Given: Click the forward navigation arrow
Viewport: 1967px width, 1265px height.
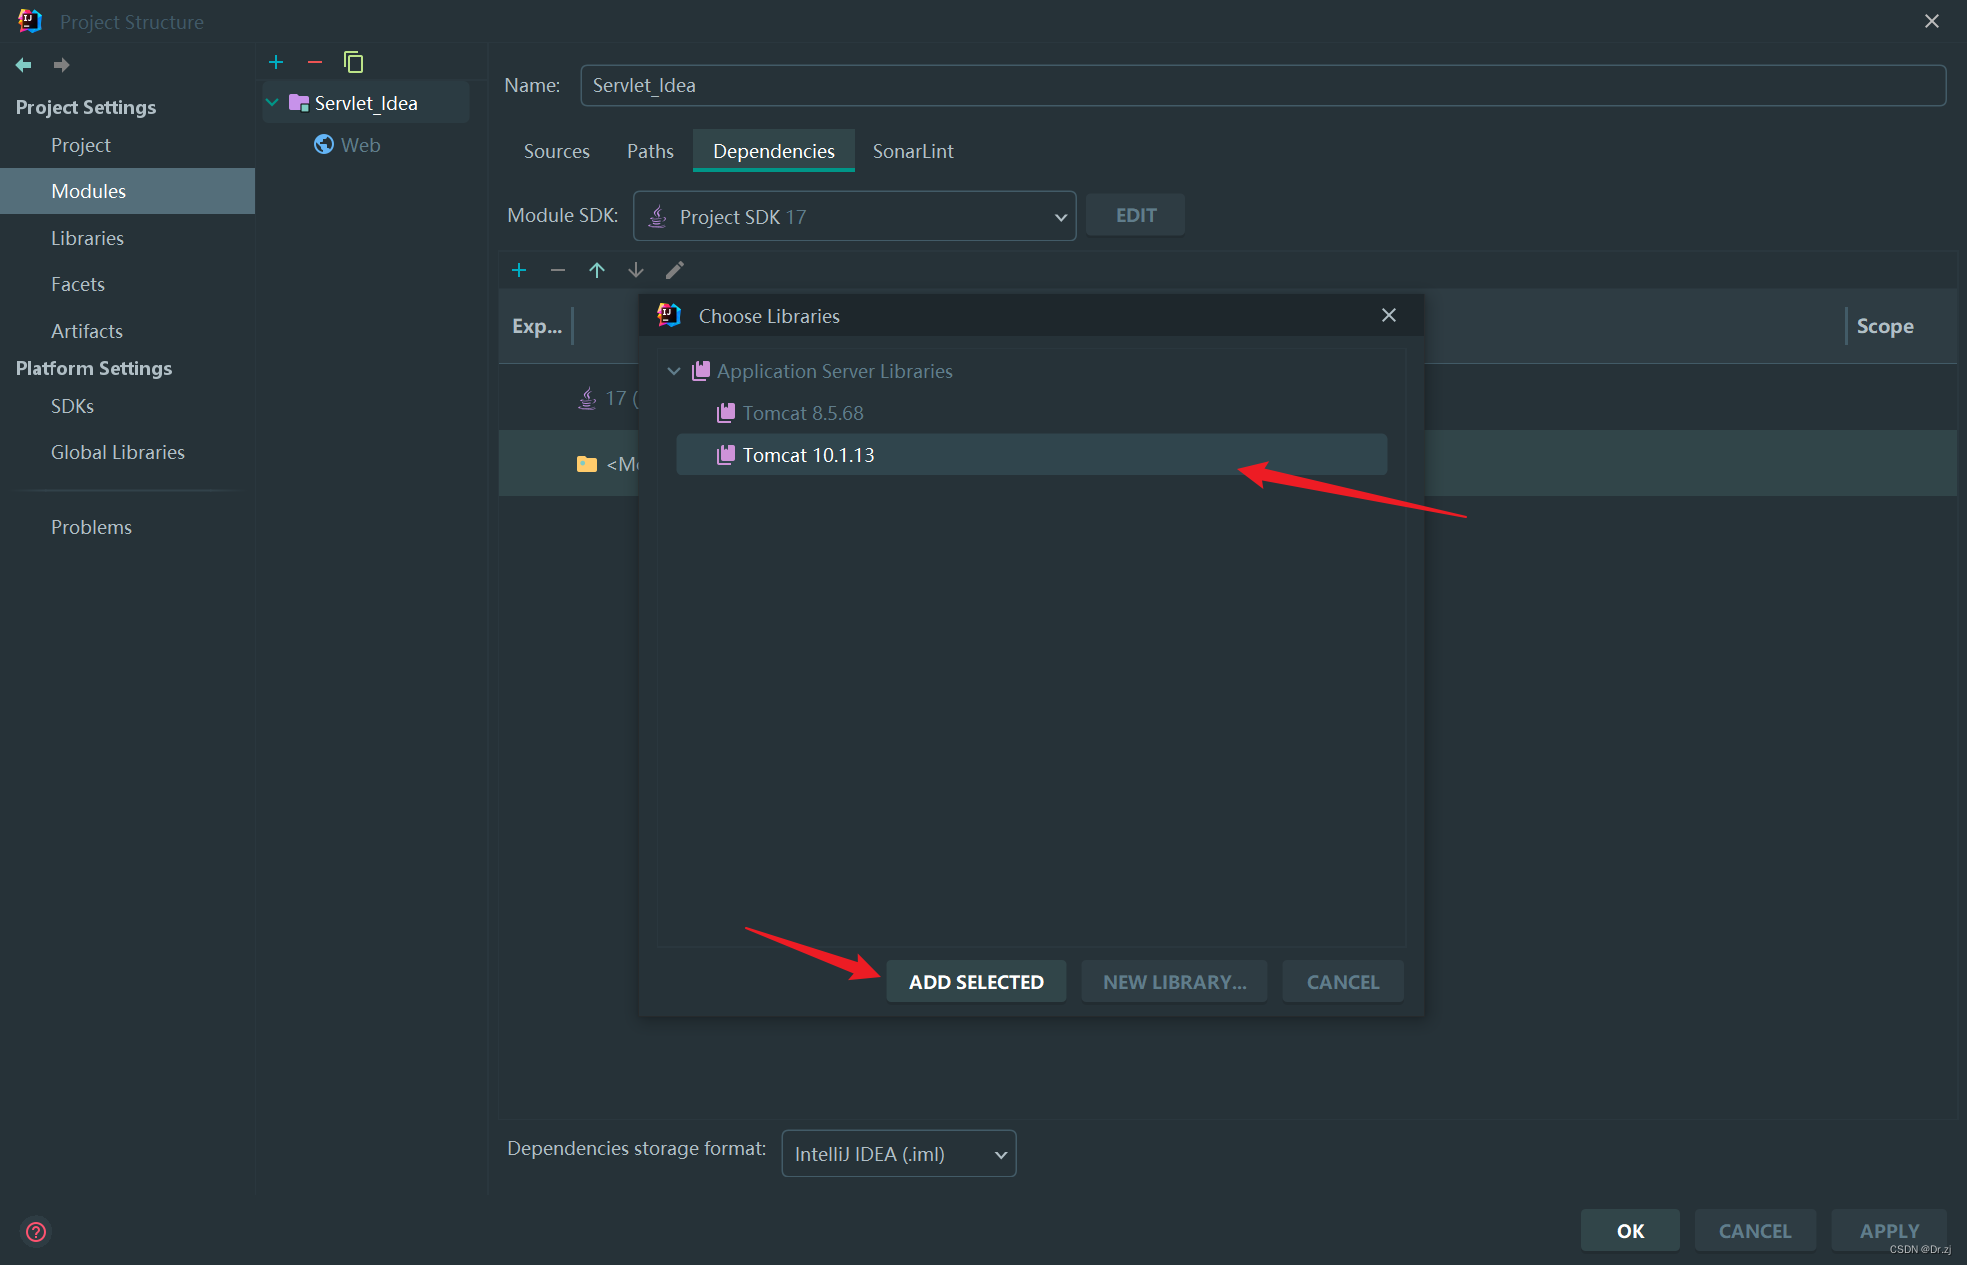Looking at the screenshot, I should 62,65.
